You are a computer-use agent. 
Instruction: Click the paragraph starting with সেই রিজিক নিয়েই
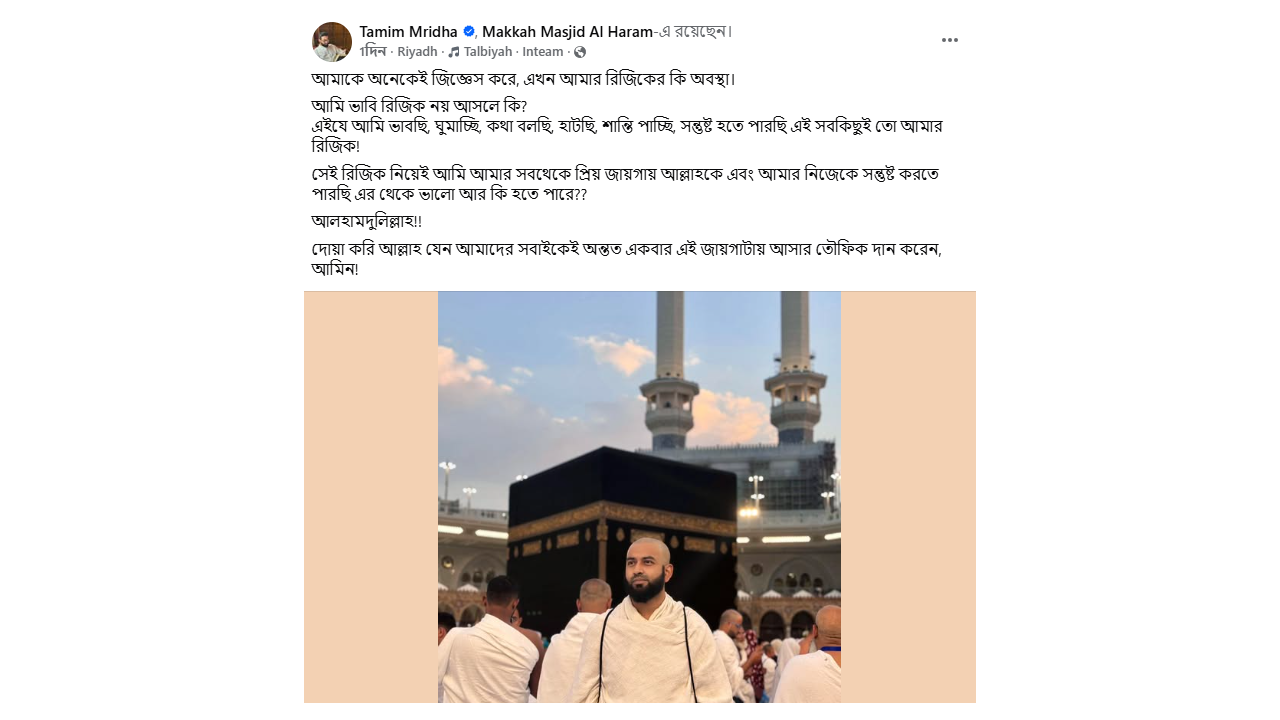(x=625, y=183)
